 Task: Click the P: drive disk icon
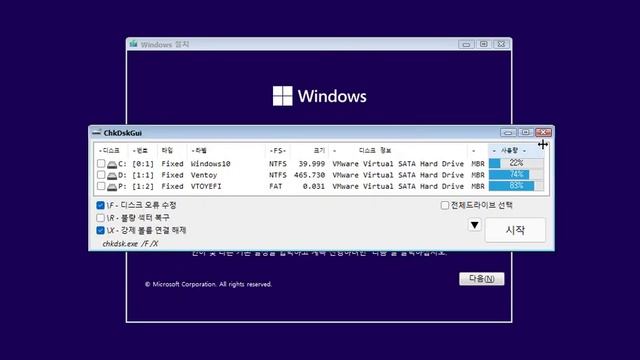(112, 187)
